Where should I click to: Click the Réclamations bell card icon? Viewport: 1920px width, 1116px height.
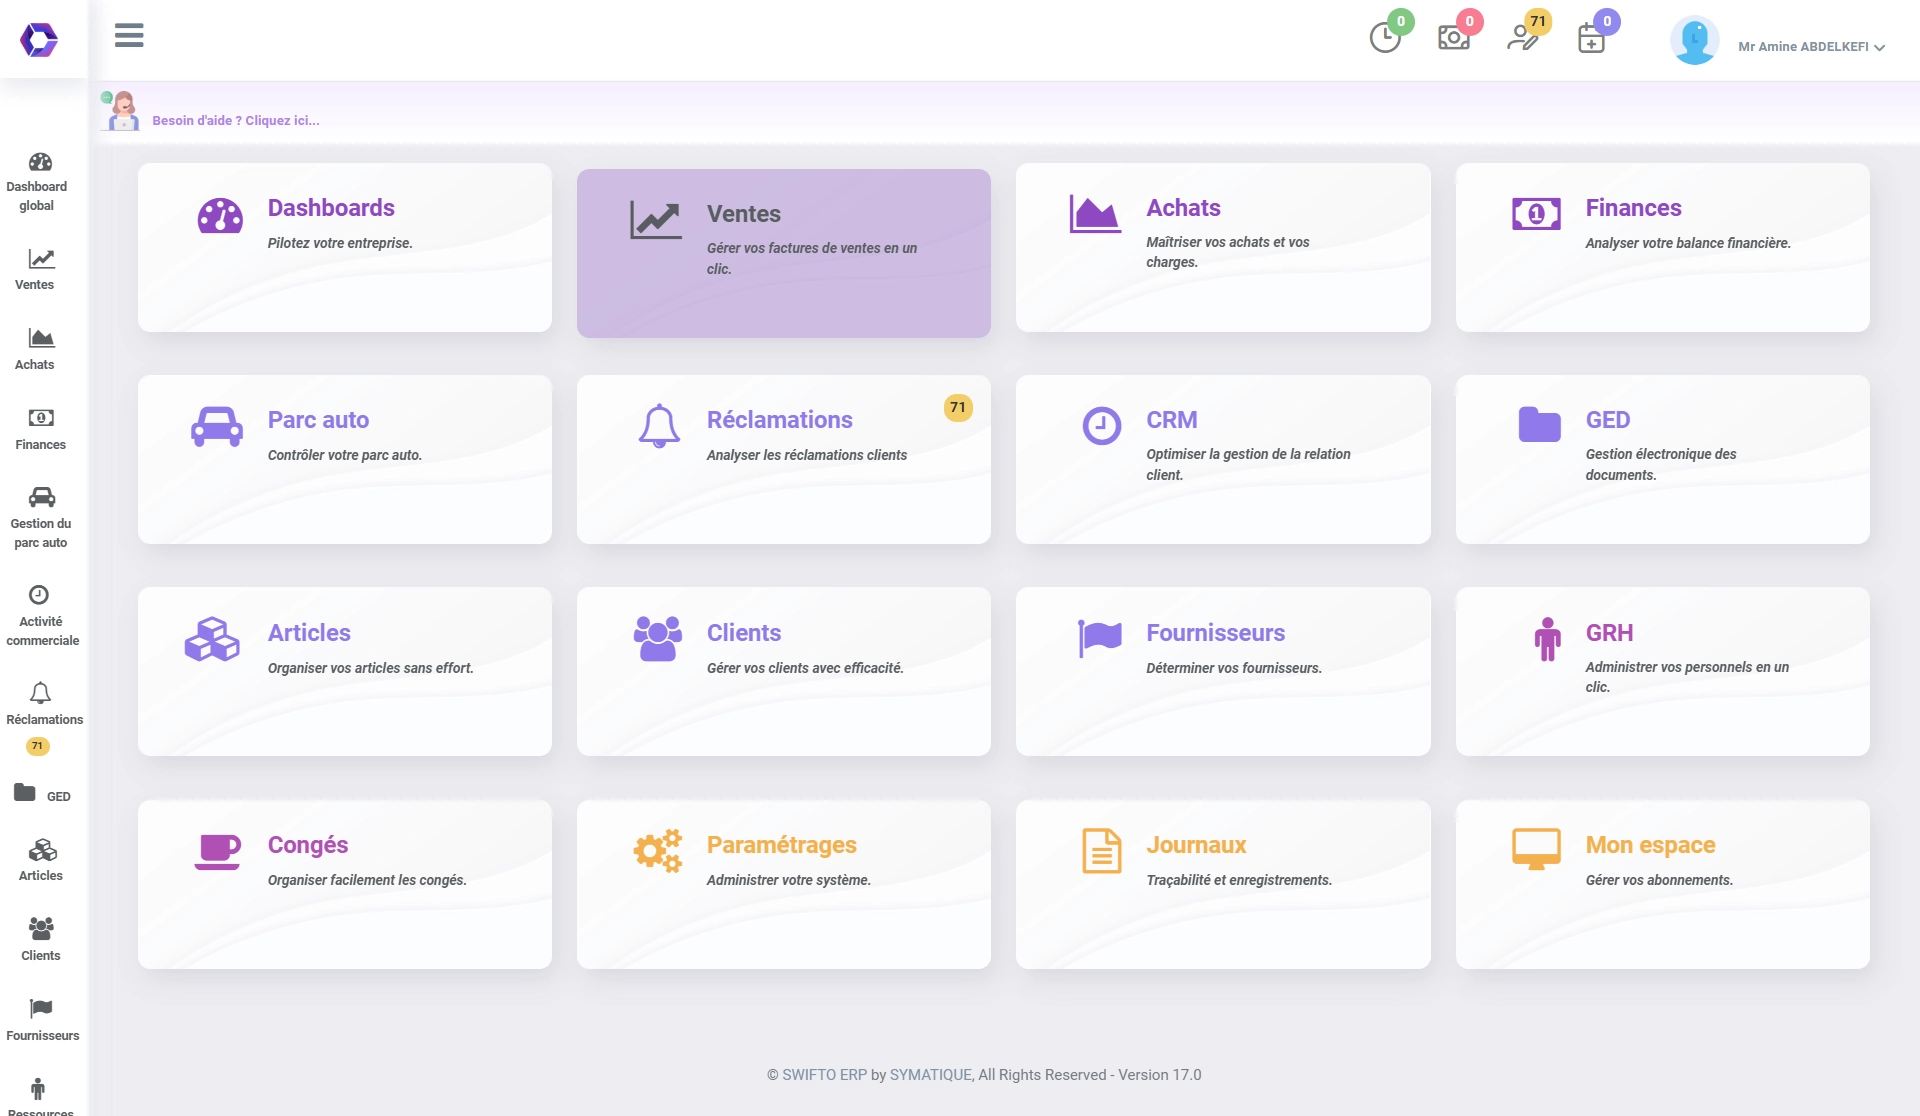point(659,426)
